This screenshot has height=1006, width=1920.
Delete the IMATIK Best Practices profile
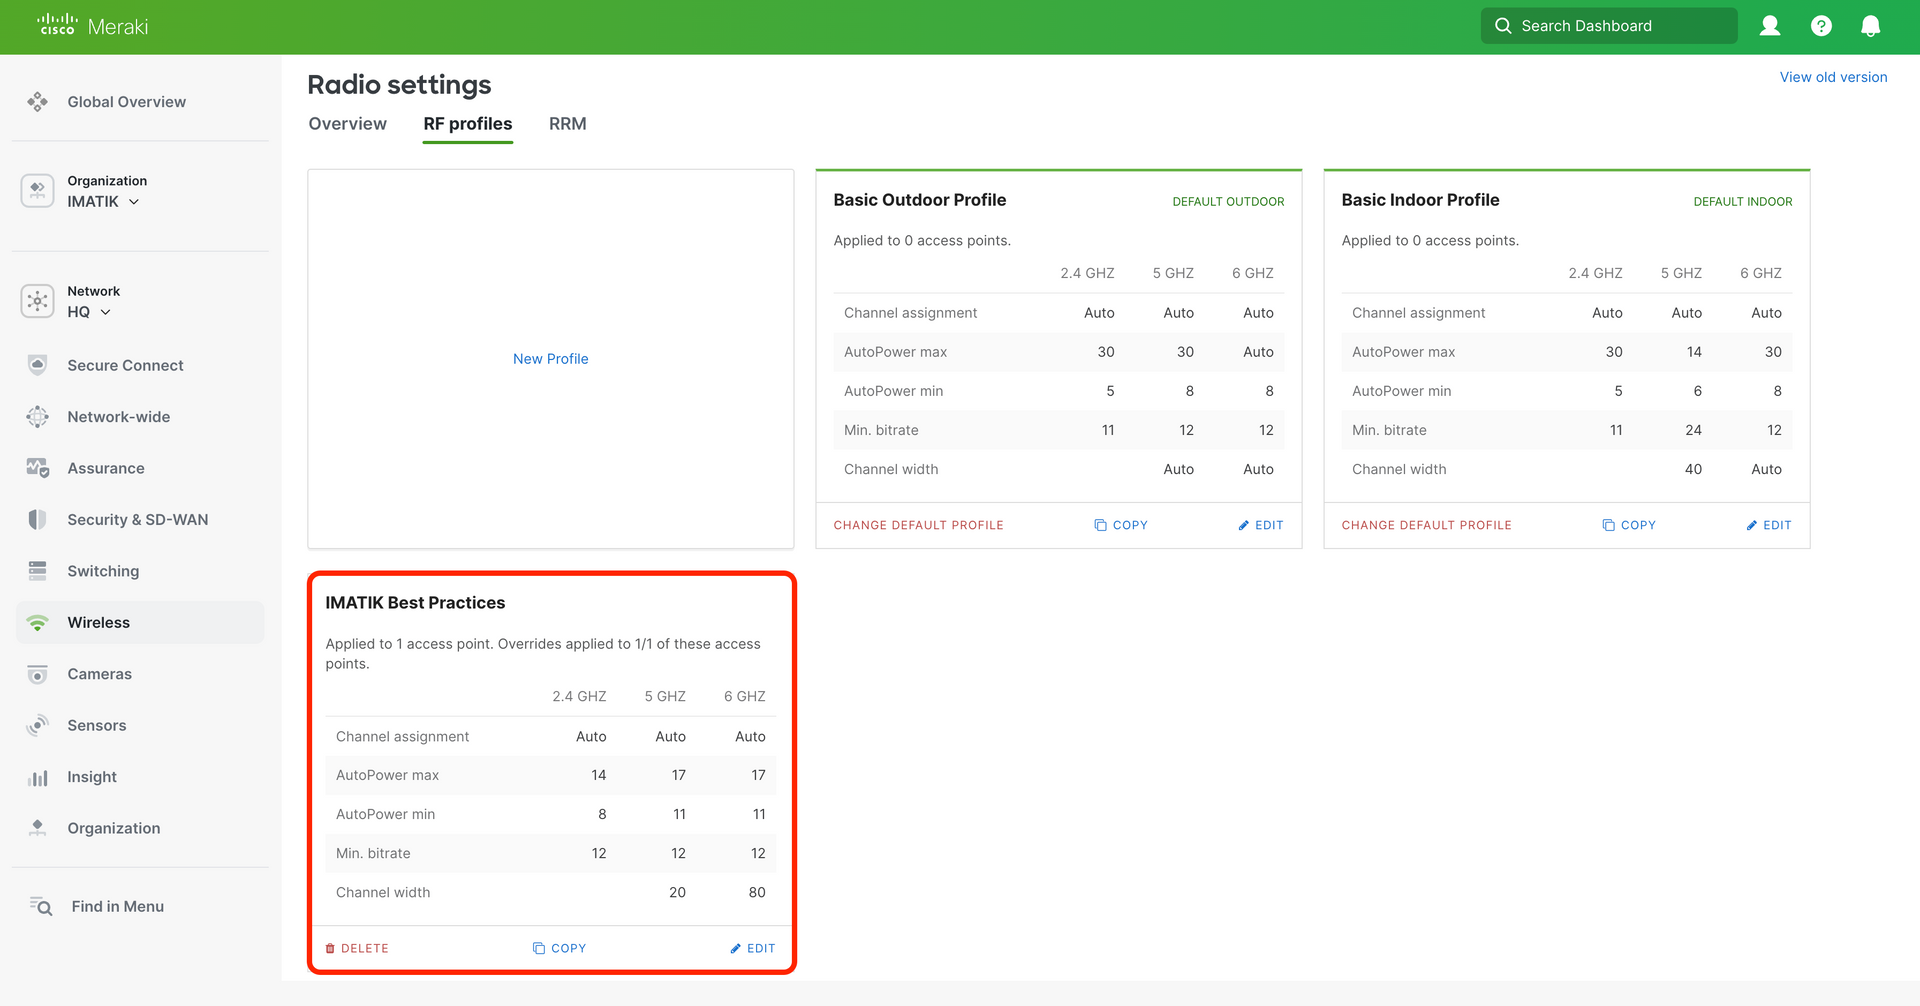[x=357, y=948]
